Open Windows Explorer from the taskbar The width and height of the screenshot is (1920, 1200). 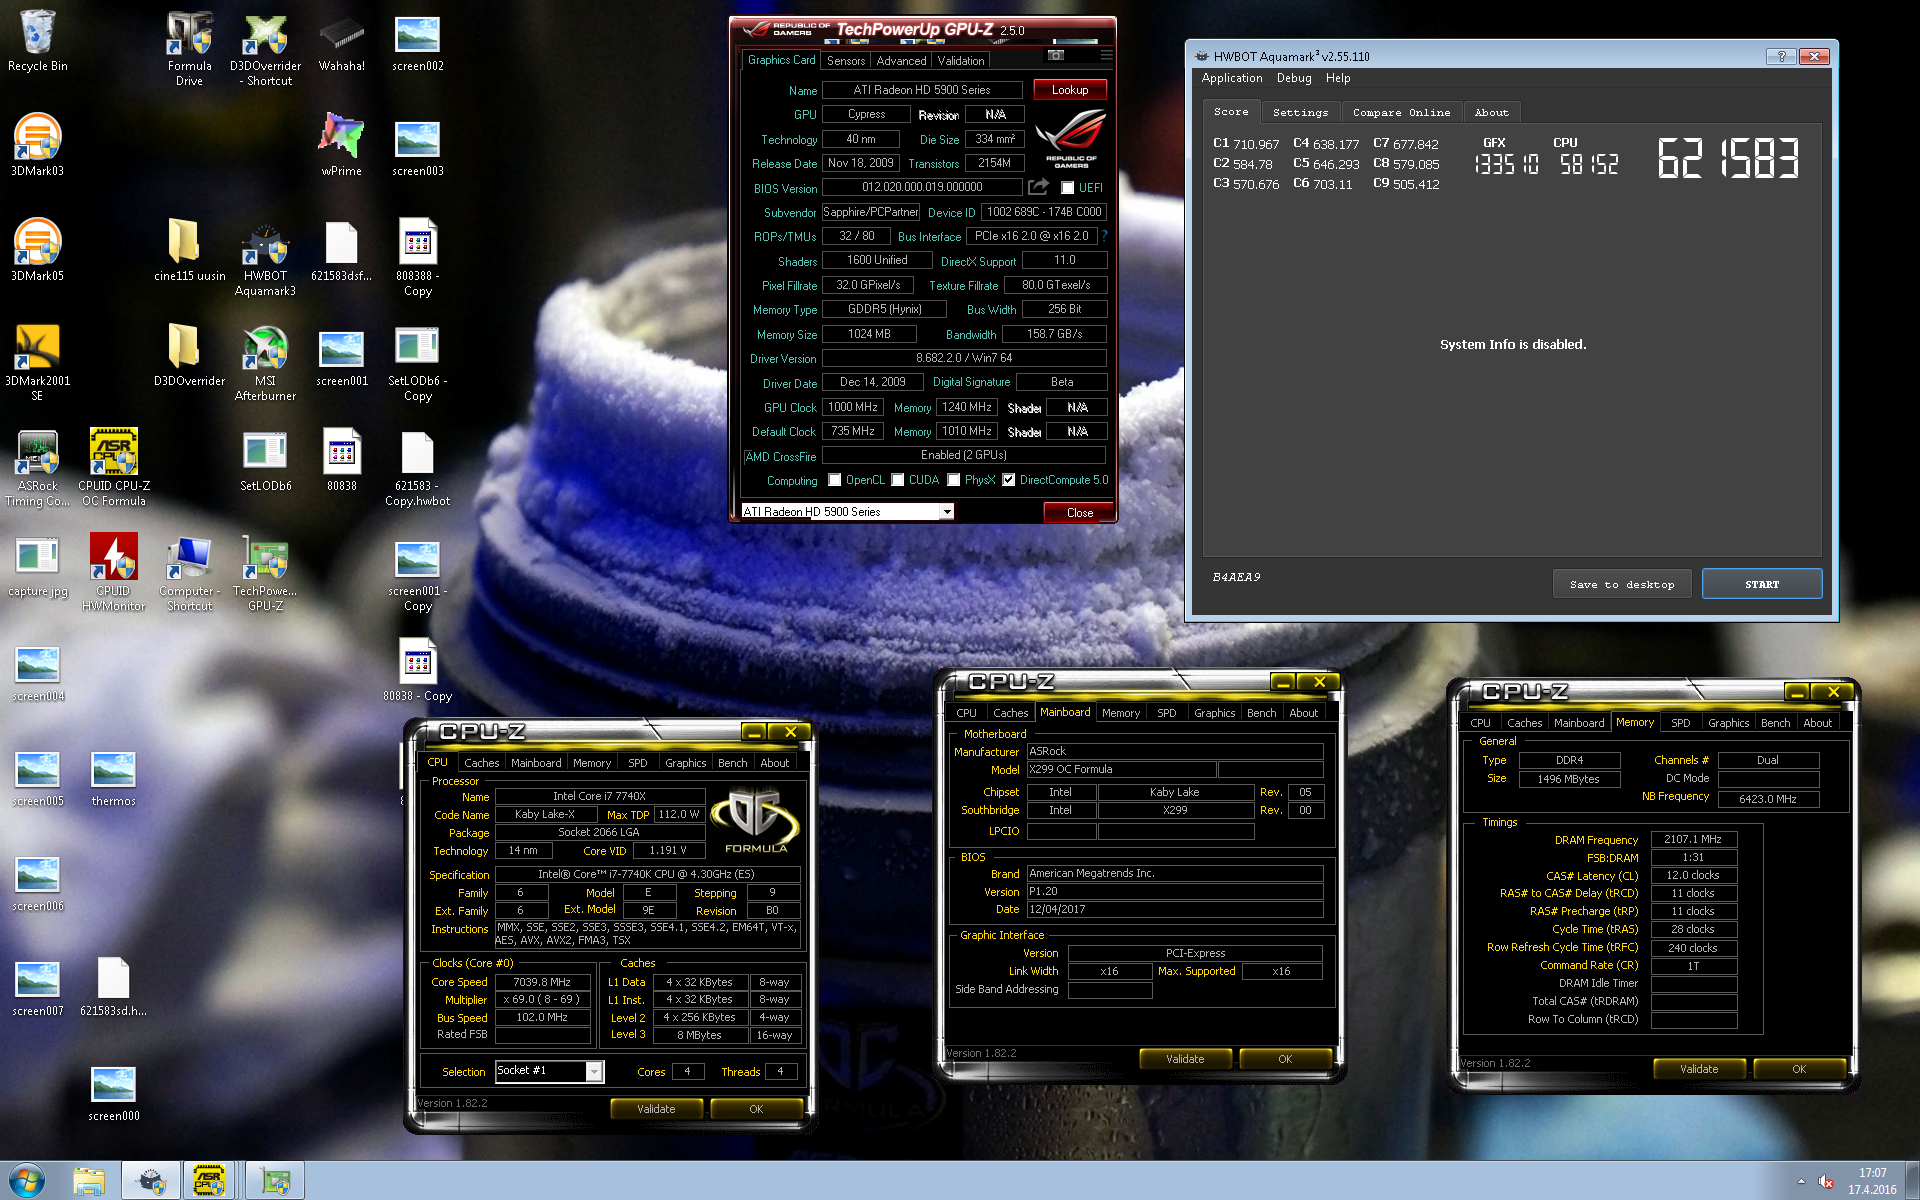coord(89,1181)
